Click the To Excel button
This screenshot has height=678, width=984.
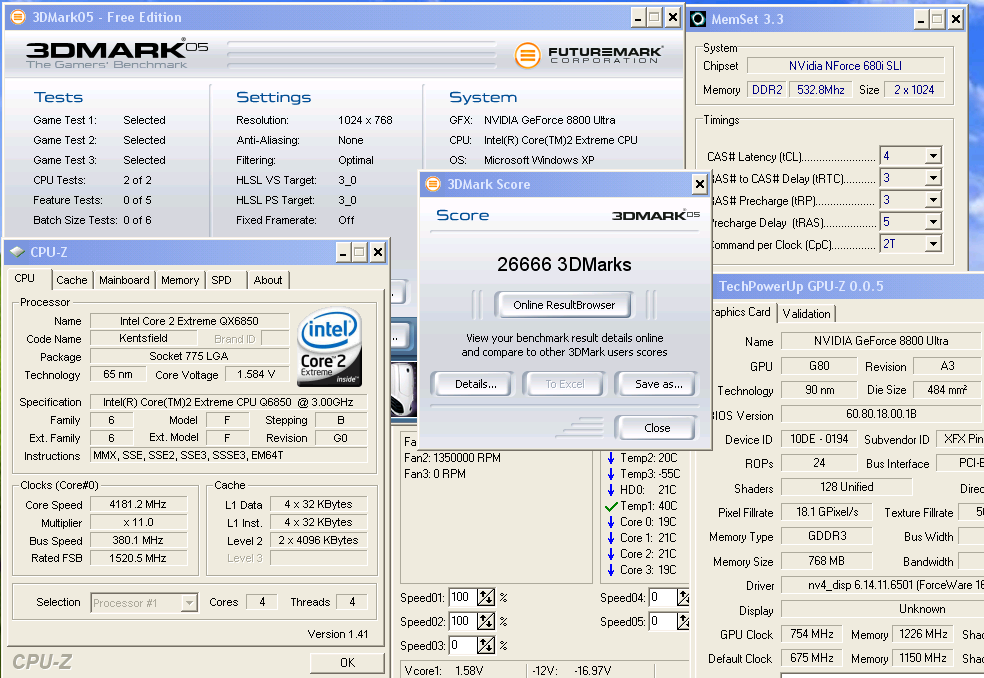(564, 384)
